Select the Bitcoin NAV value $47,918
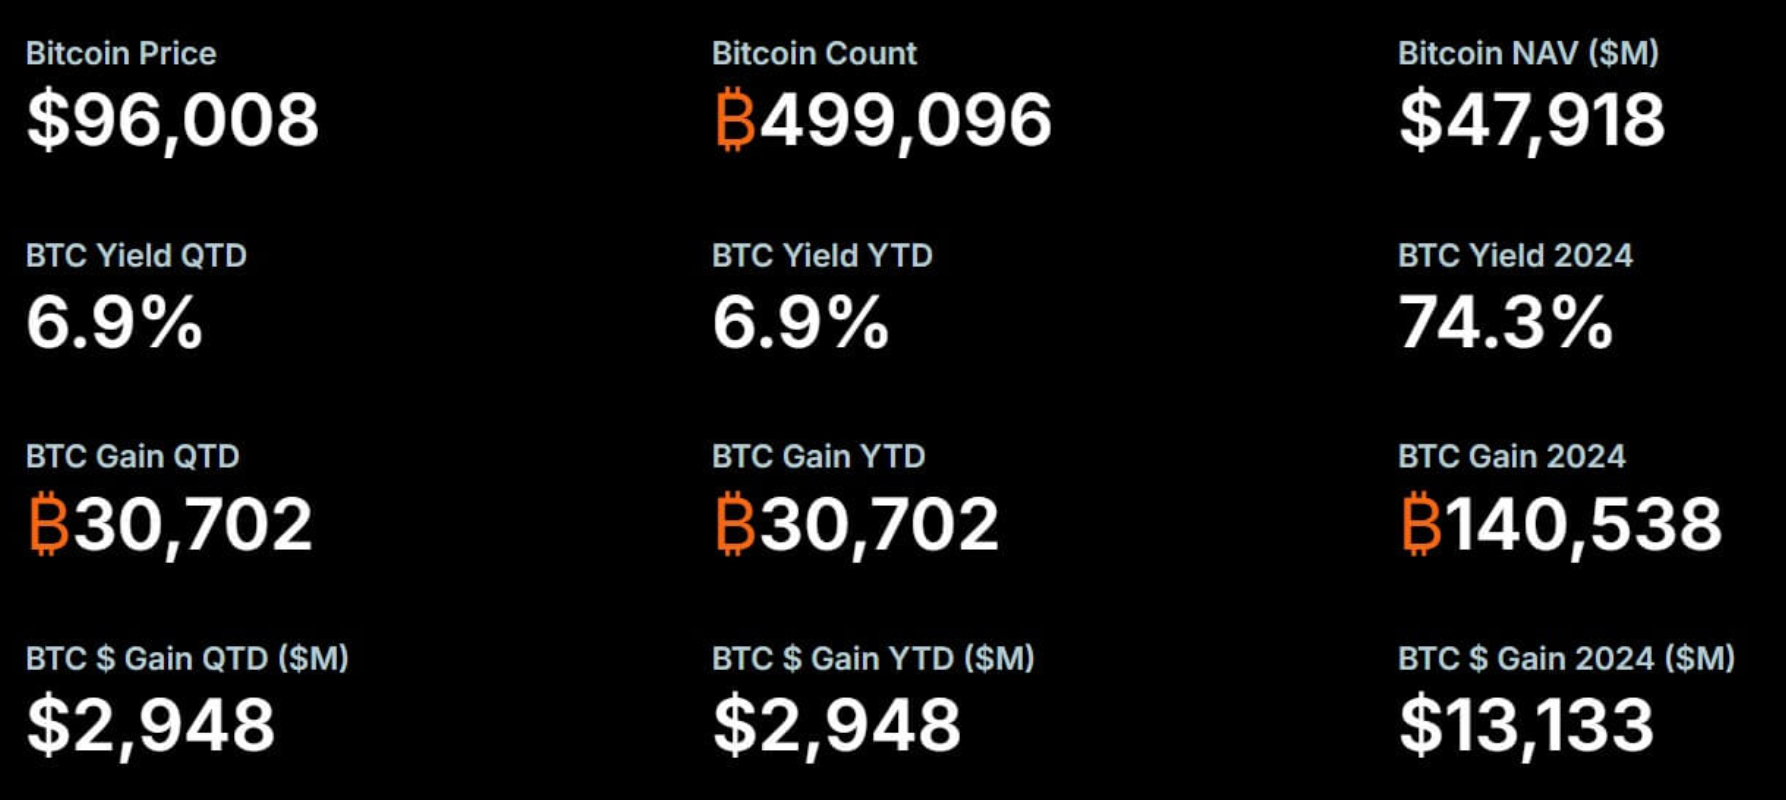 [1531, 120]
